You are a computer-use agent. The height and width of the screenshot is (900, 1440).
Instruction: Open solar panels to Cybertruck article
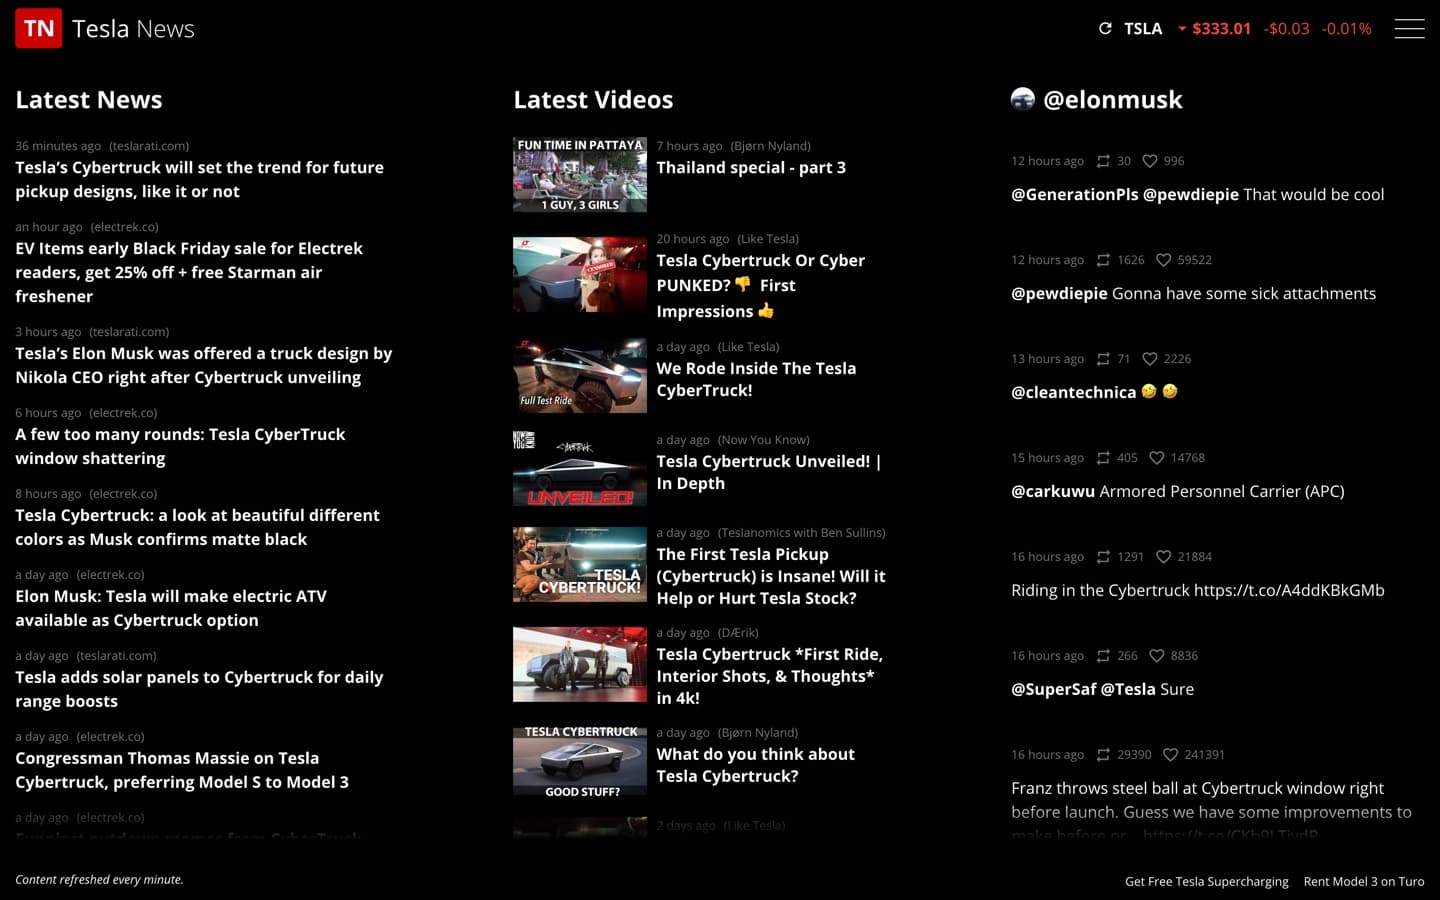(x=199, y=689)
